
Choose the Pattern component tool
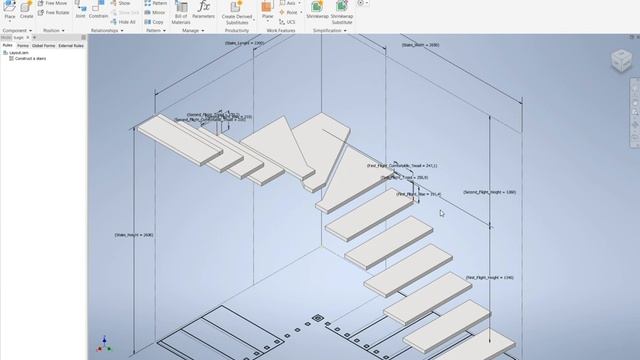coord(156,3)
